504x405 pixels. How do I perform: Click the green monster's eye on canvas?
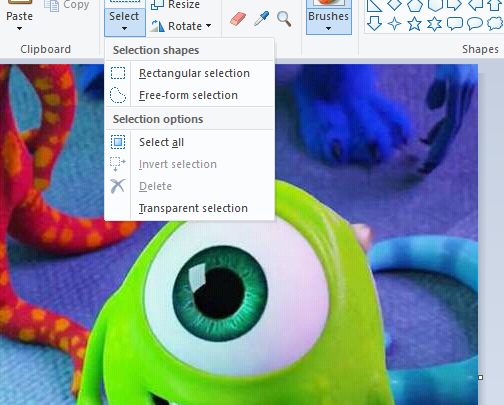coord(220,293)
